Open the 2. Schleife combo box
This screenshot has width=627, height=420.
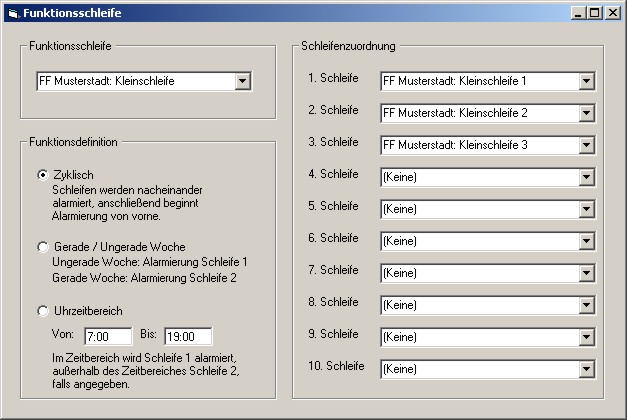click(x=587, y=113)
